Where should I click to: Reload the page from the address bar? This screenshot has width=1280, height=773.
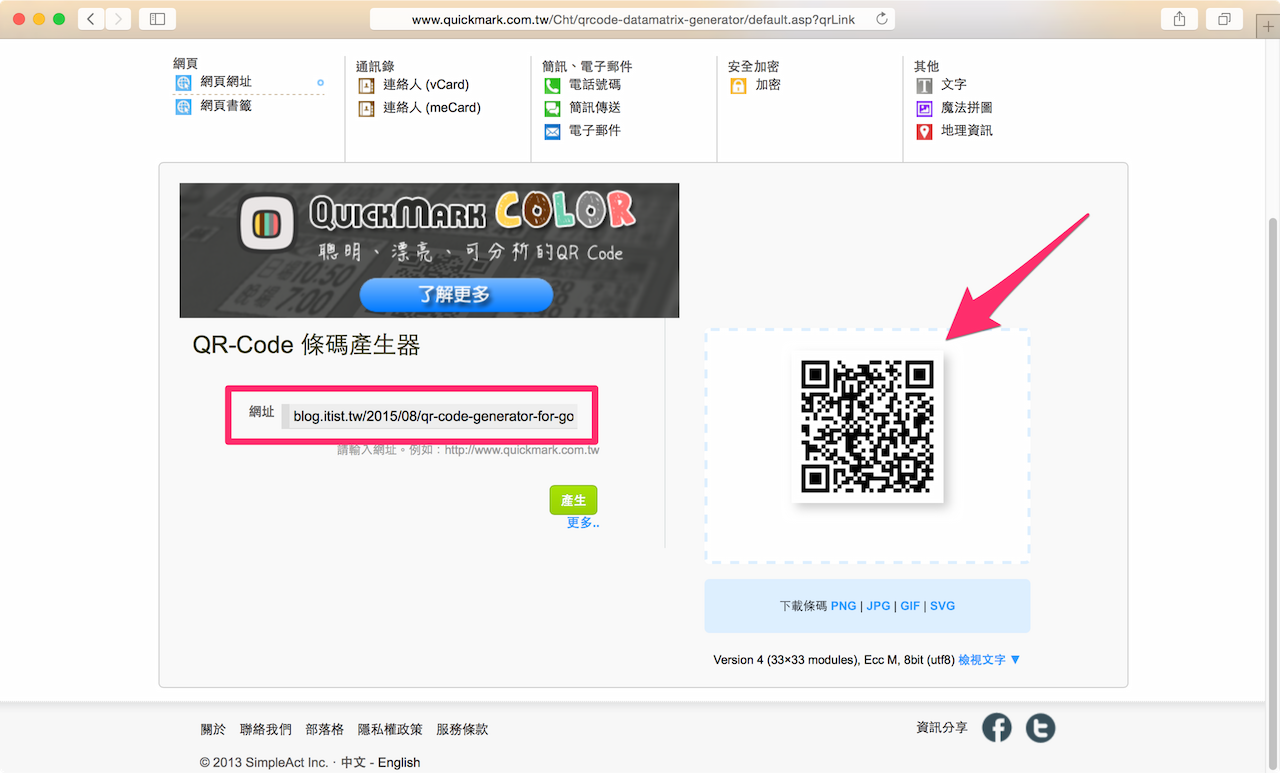pyautogui.click(x=881, y=18)
